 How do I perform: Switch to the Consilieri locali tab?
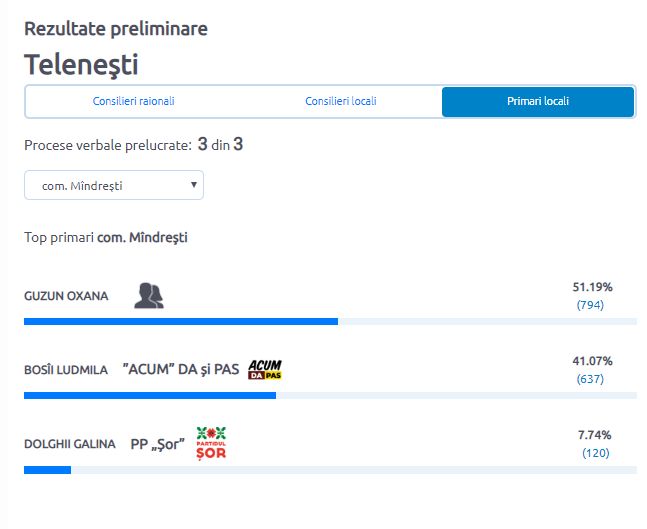click(x=340, y=101)
